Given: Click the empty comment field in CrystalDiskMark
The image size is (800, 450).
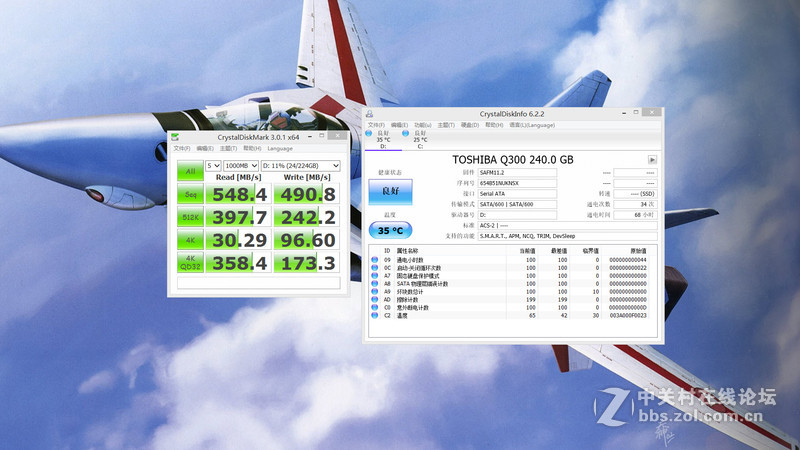Looking at the screenshot, I should coord(259,283).
